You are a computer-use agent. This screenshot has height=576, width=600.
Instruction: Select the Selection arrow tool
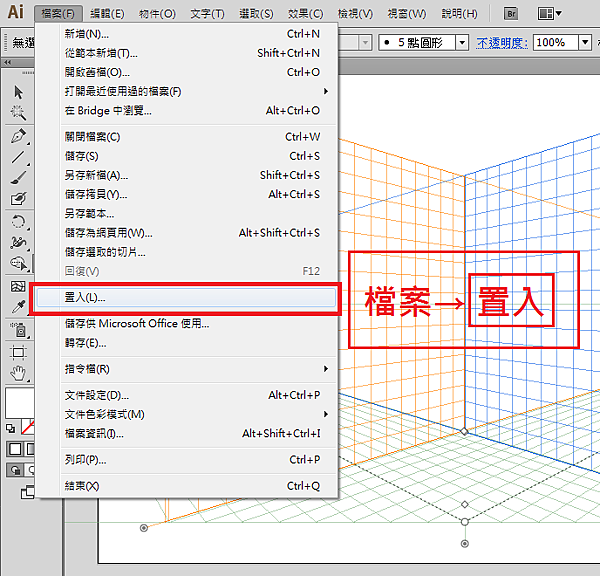pos(18,92)
